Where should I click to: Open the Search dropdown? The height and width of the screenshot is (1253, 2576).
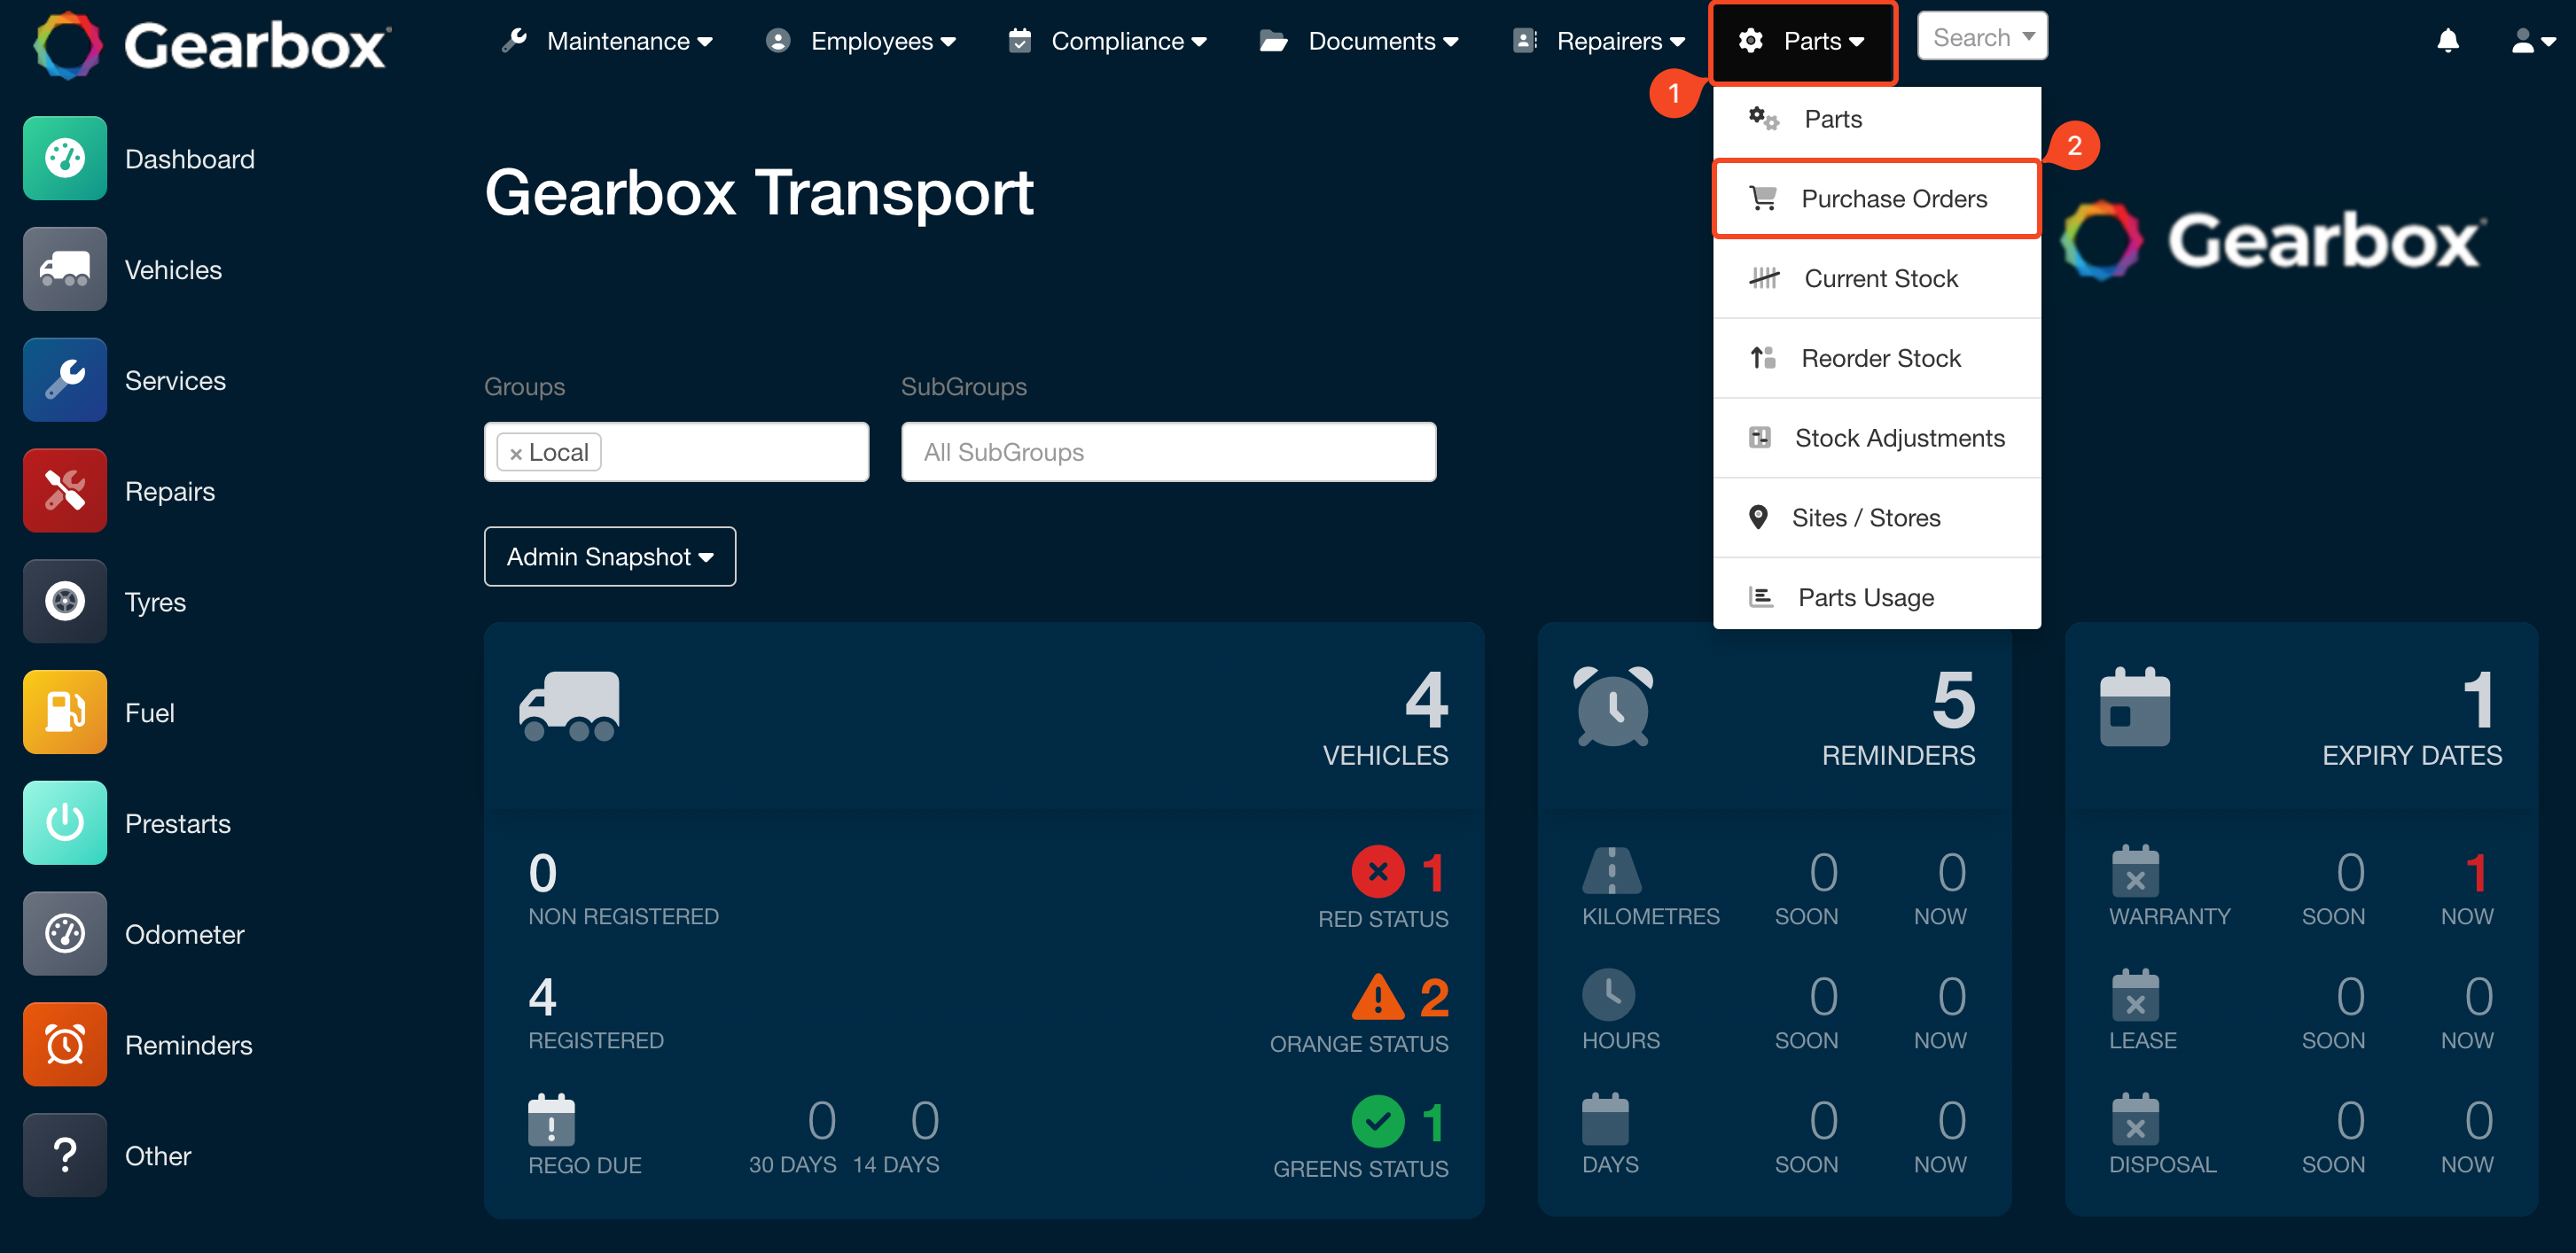1982,37
